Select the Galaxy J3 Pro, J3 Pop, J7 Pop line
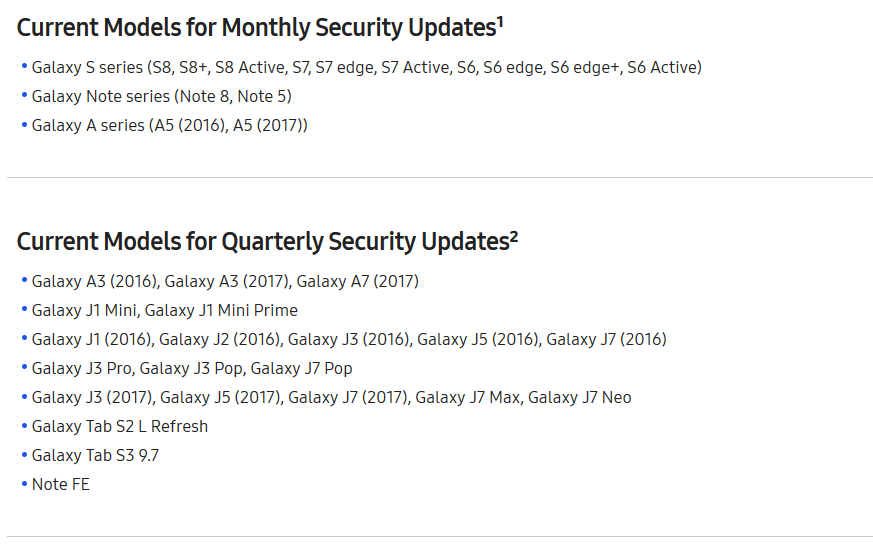The image size is (873, 560). [192, 368]
